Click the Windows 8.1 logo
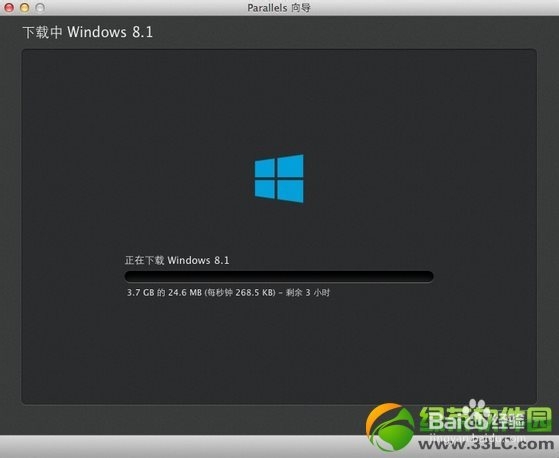 coord(279,179)
